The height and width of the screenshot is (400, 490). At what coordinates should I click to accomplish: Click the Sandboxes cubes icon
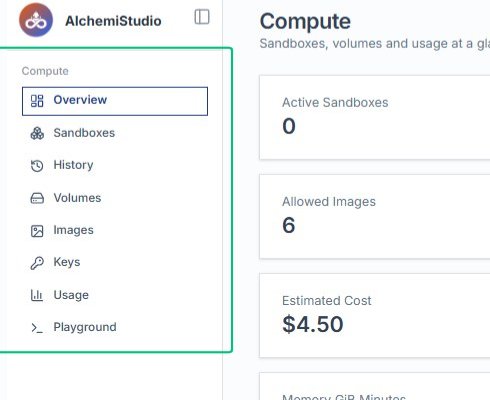tap(37, 133)
